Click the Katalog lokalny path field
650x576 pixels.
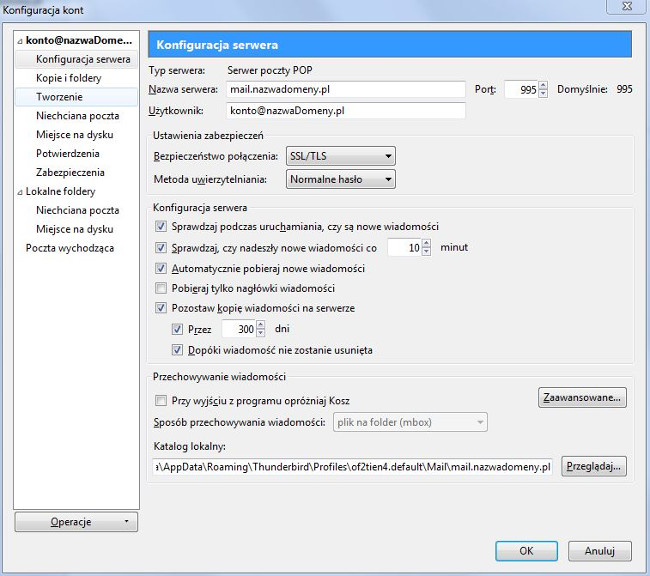click(x=352, y=467)
